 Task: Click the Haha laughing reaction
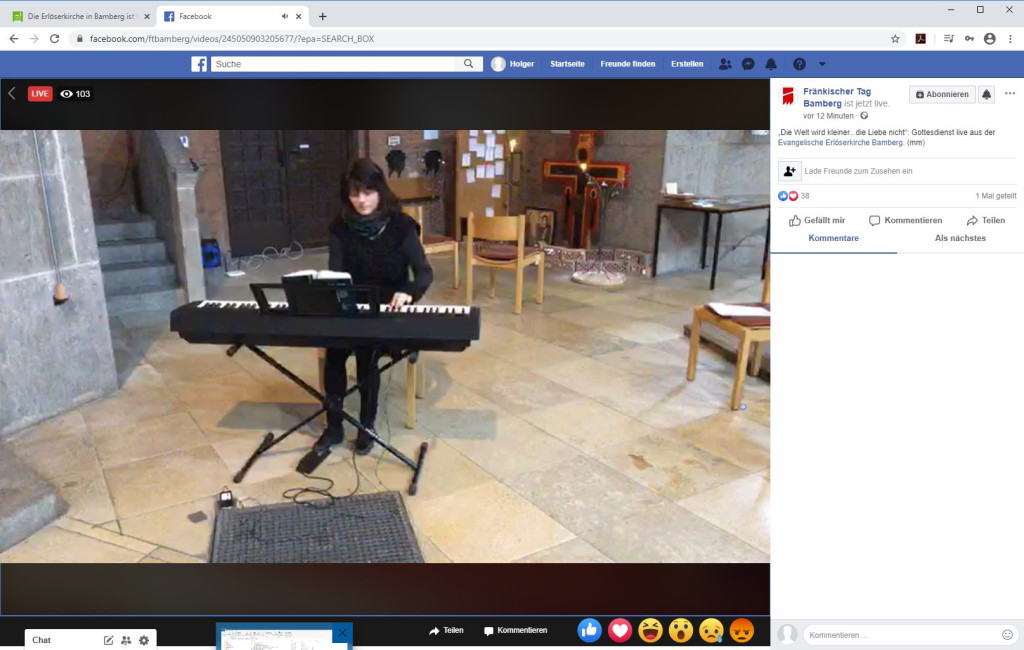click(650, 630)
